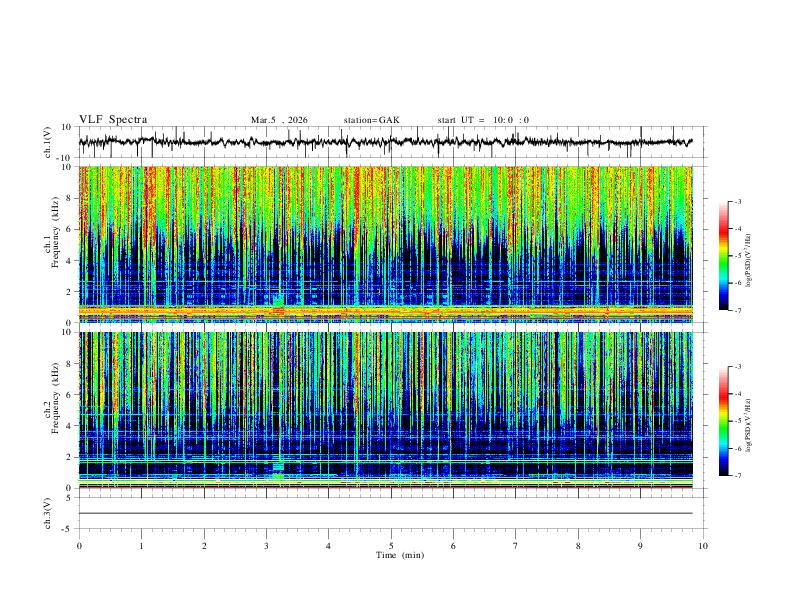Click inside the ch.2 spectrogram panel

(386, 410)
